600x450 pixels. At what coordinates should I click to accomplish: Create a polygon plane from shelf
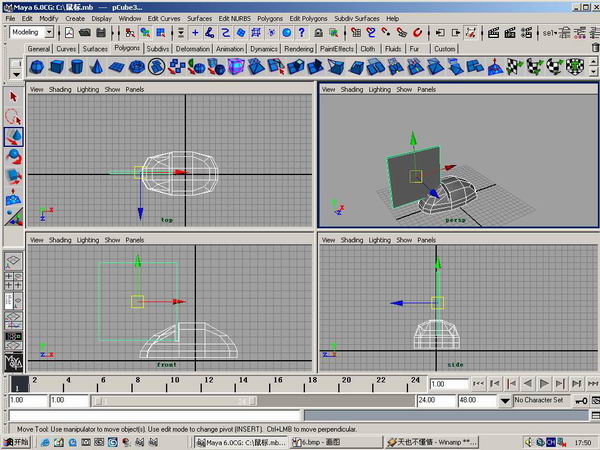point(116,67)
